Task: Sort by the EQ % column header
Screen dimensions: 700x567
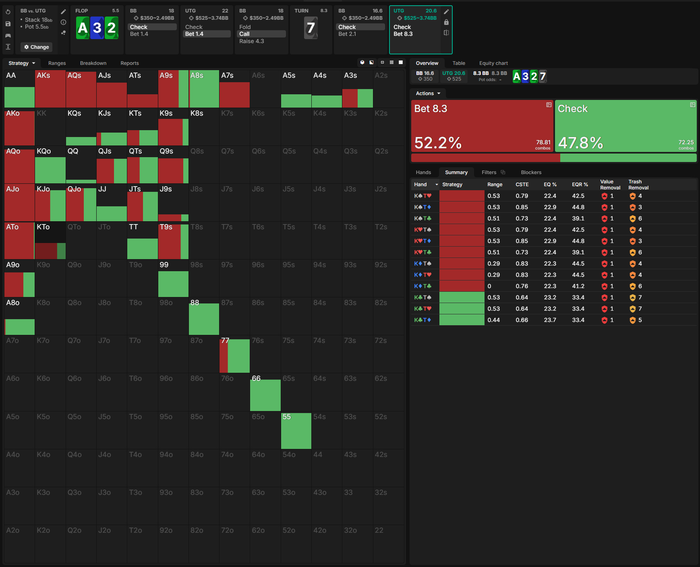Action: [550, 184]
